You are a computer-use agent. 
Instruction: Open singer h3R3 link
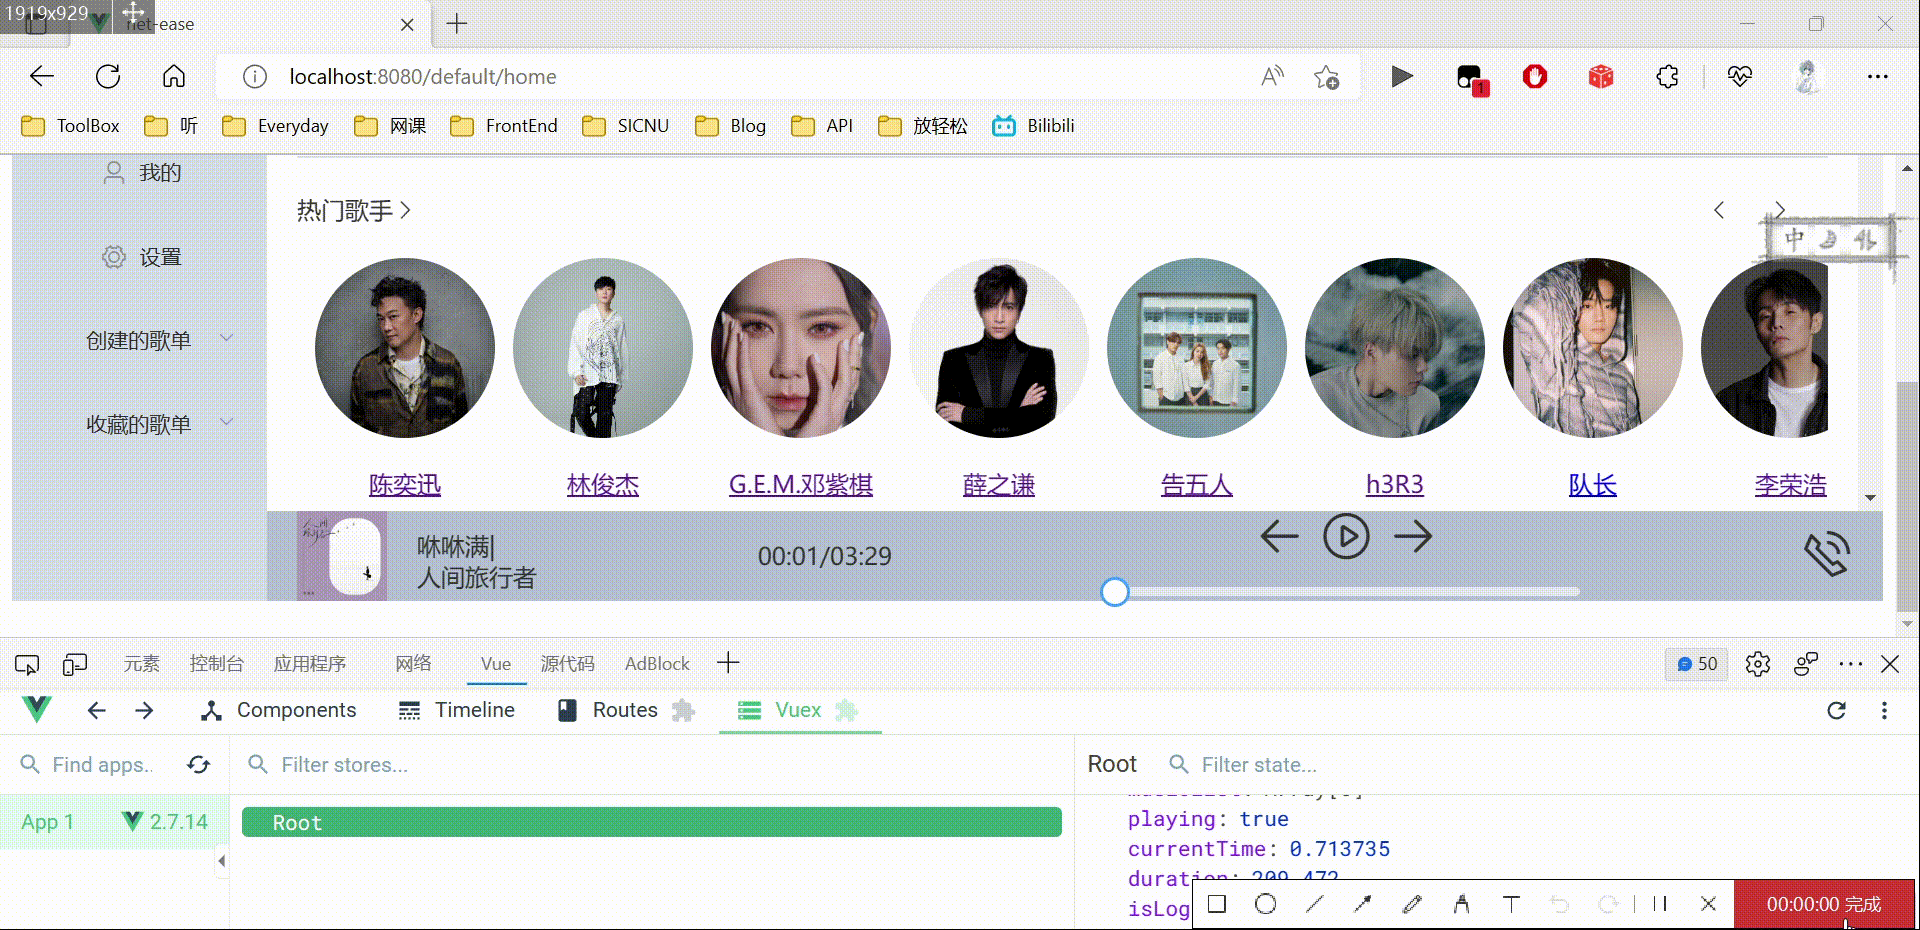click(x=1395, y=485)
